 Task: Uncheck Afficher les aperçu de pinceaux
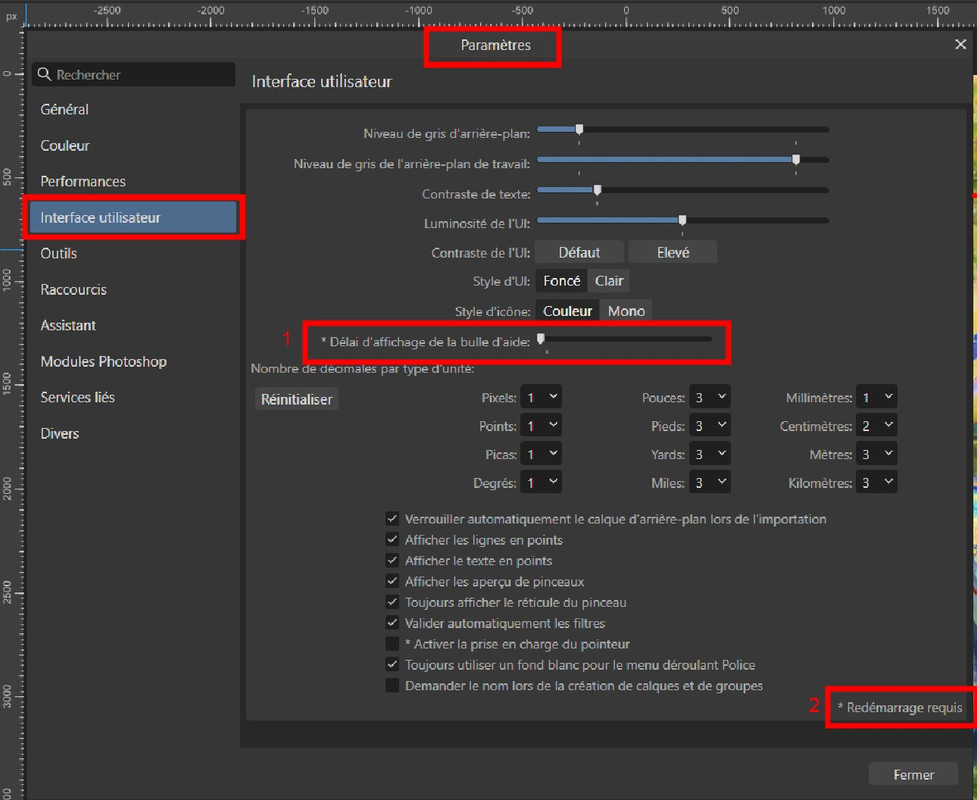(x=392, y=581)
